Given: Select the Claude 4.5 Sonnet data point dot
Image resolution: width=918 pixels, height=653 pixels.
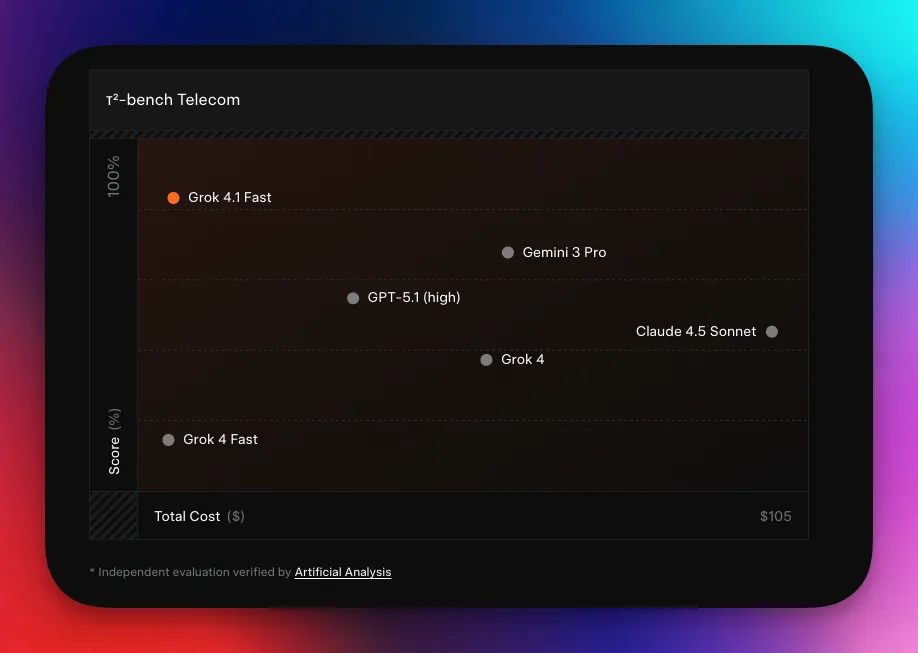Looking at the screenshot, I should point(772,332).
